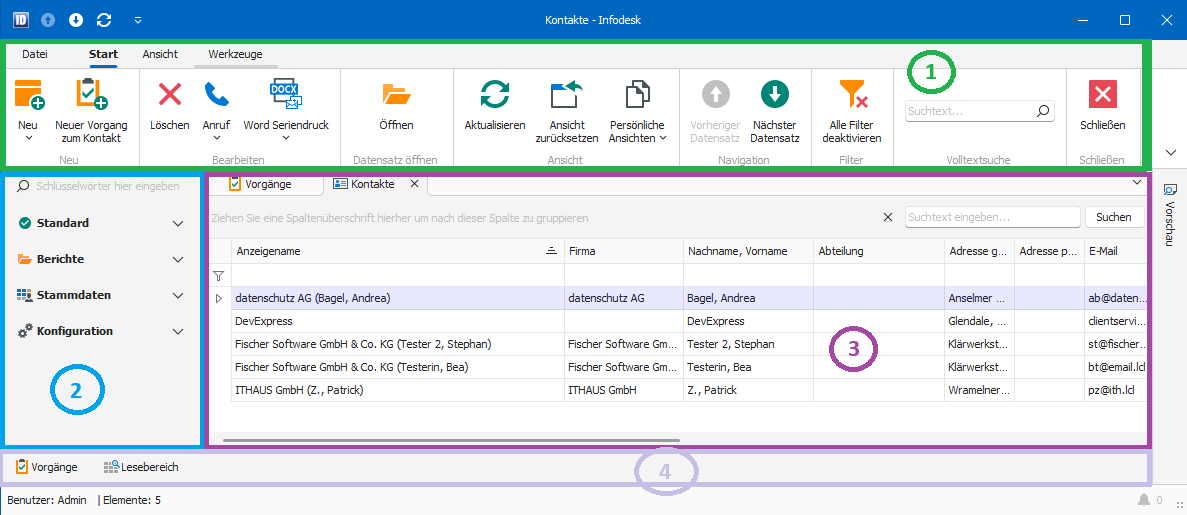Switch to the Ansicht ribbon tab
This screenshot has width=1187, height=515.
tap(160, 54)
